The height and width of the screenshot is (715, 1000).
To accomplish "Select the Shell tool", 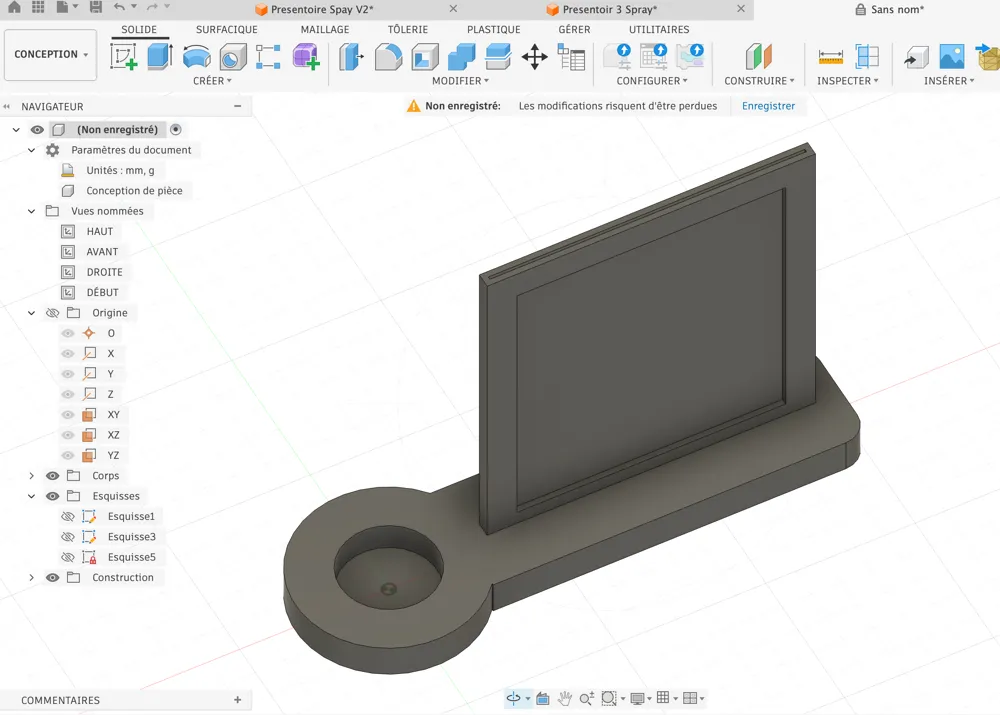I will (x=425, y=57).
